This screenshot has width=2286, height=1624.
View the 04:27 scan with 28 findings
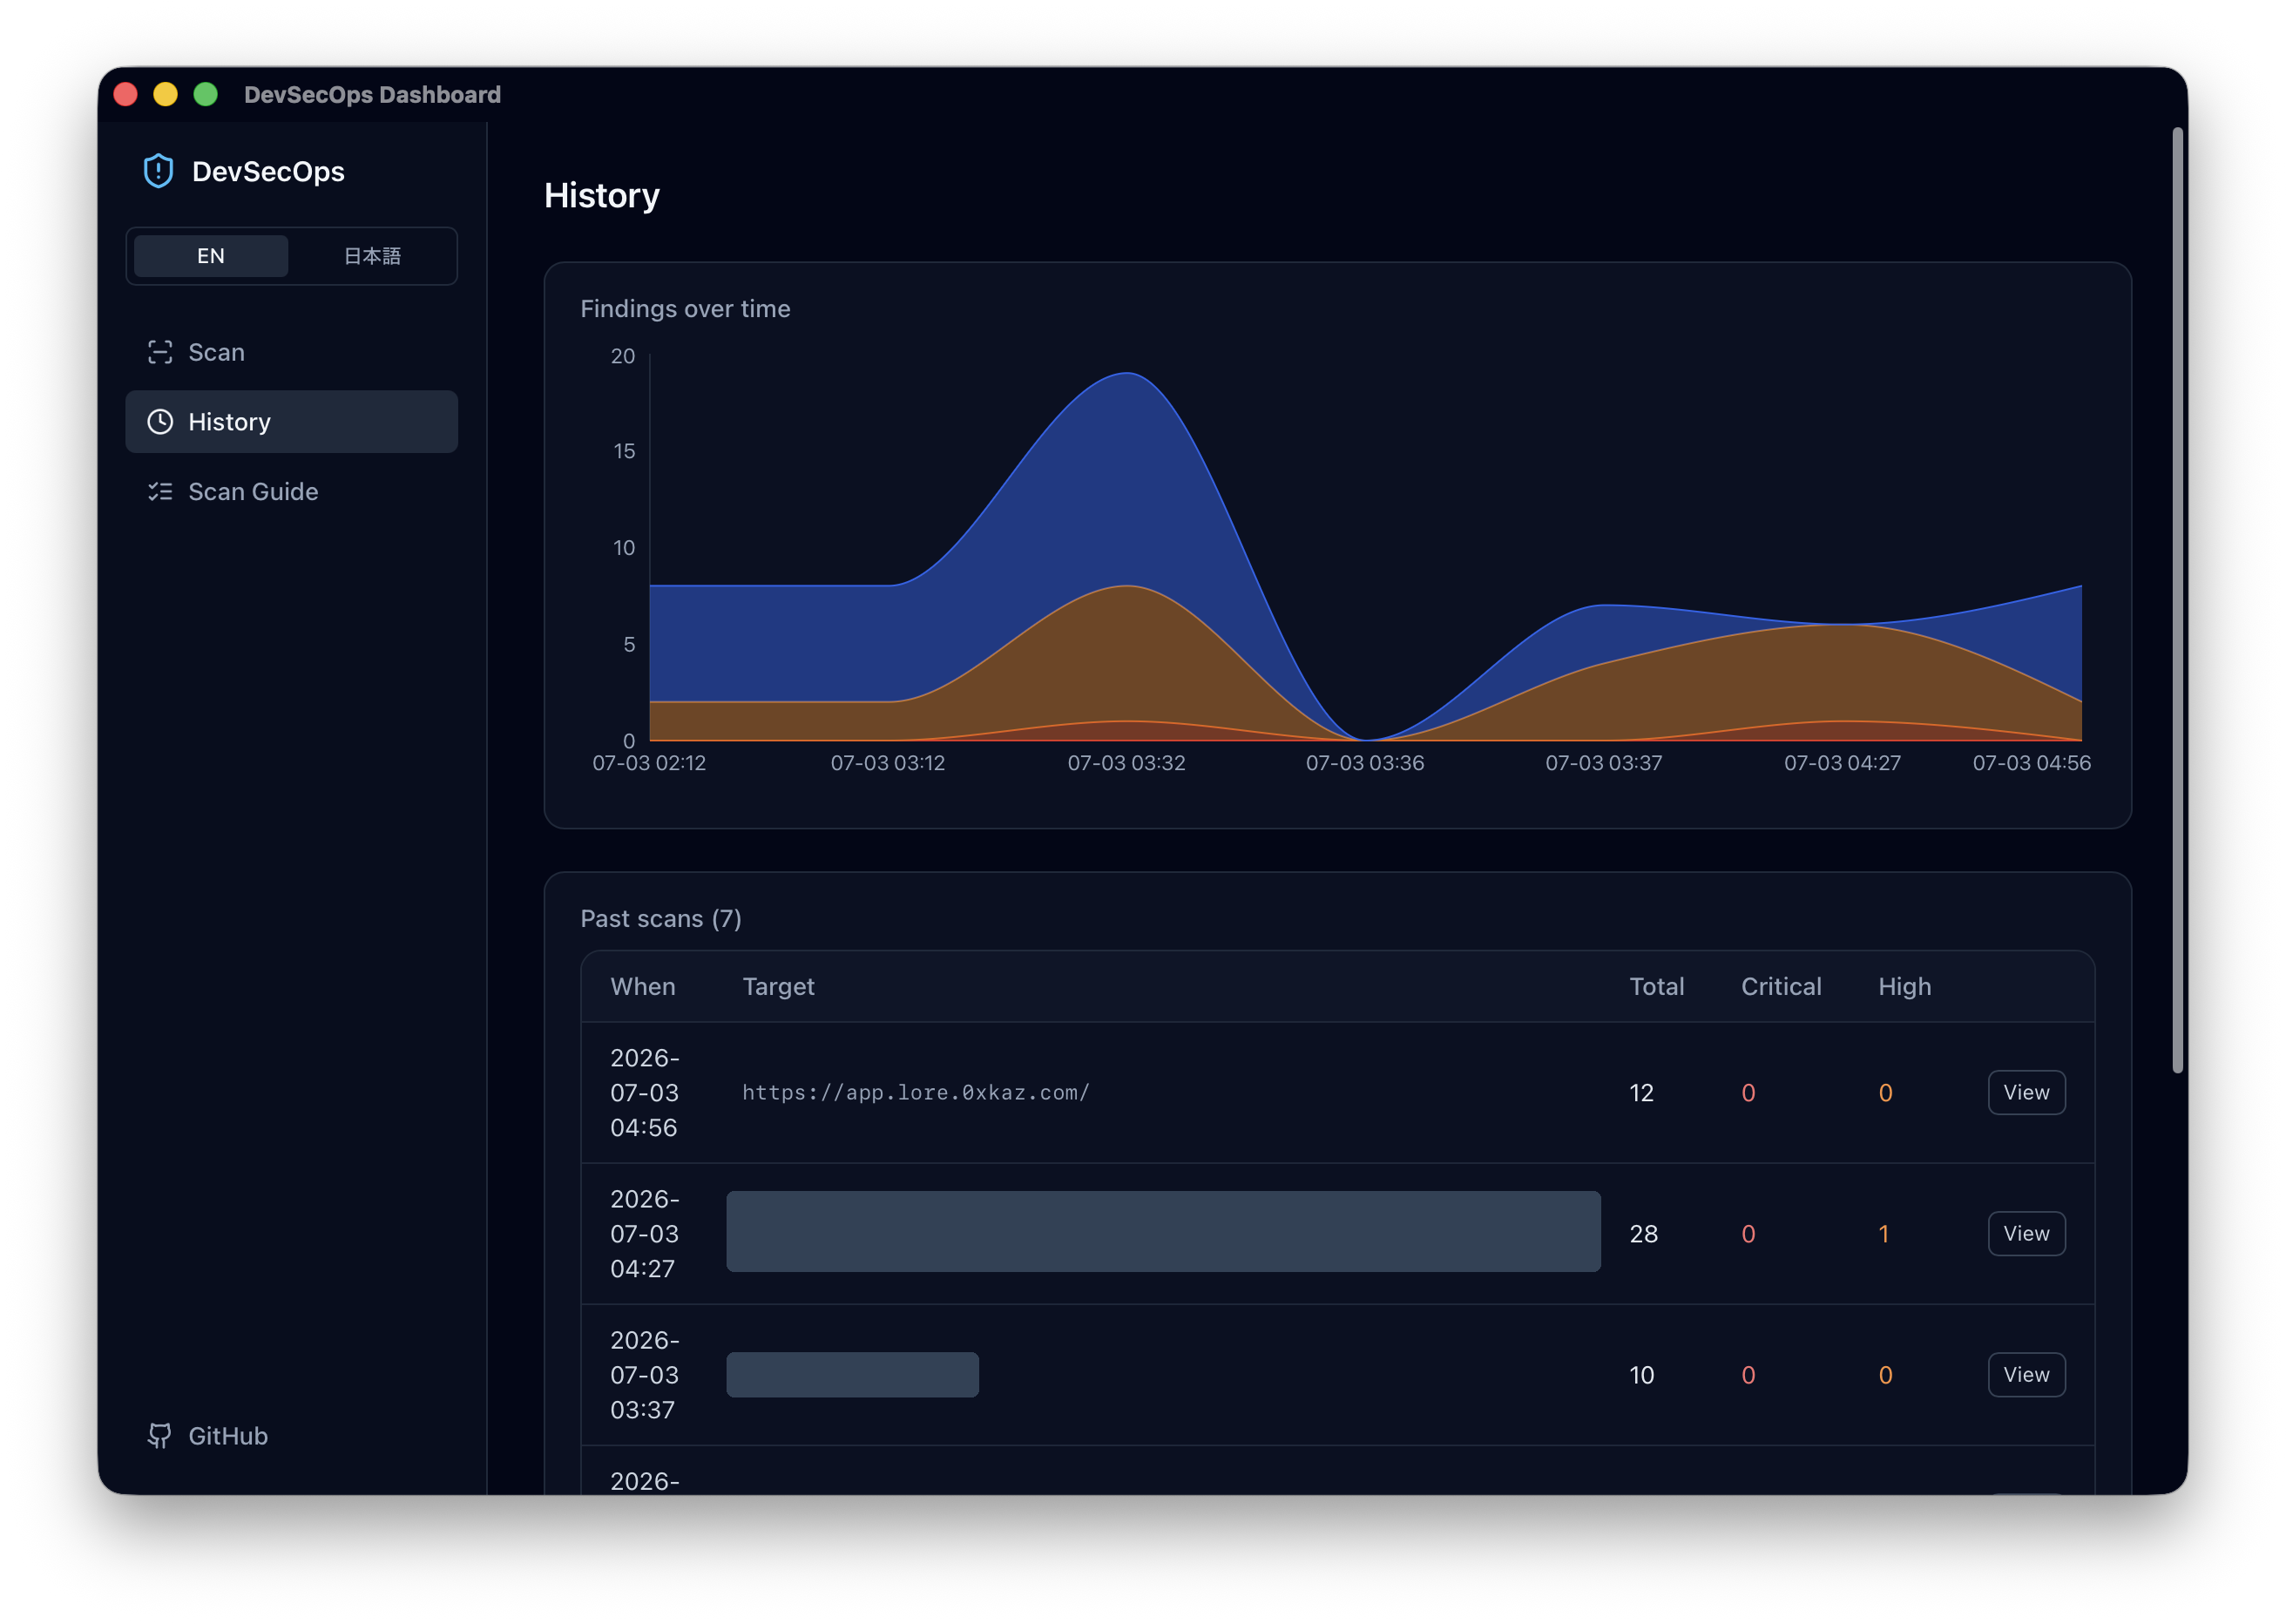(x=2026, y=1234)
